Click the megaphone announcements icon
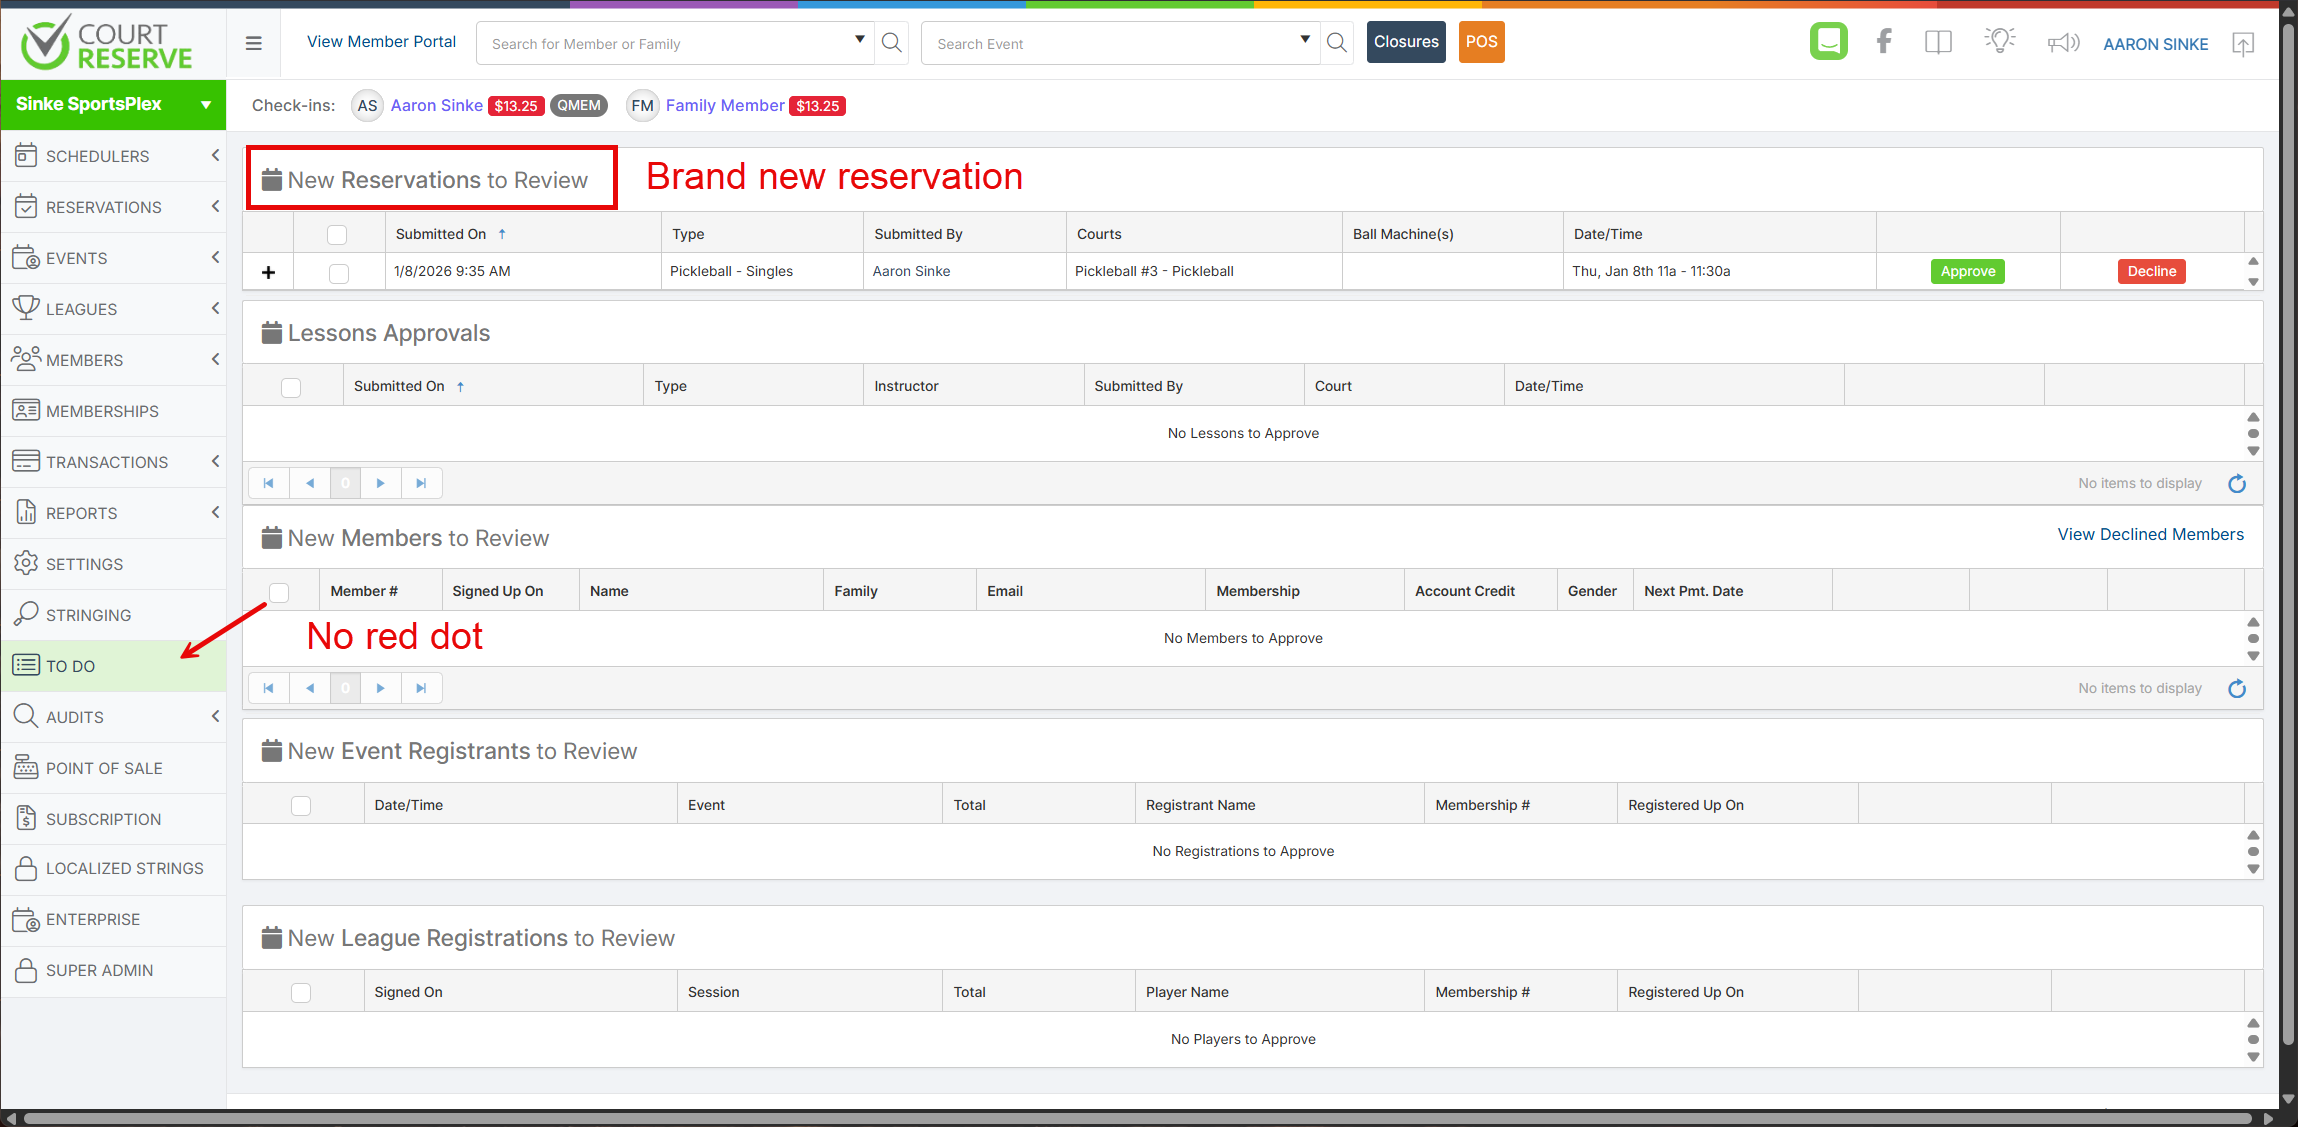Viewport: 2298px width, 1127px height. (2063, 43)
